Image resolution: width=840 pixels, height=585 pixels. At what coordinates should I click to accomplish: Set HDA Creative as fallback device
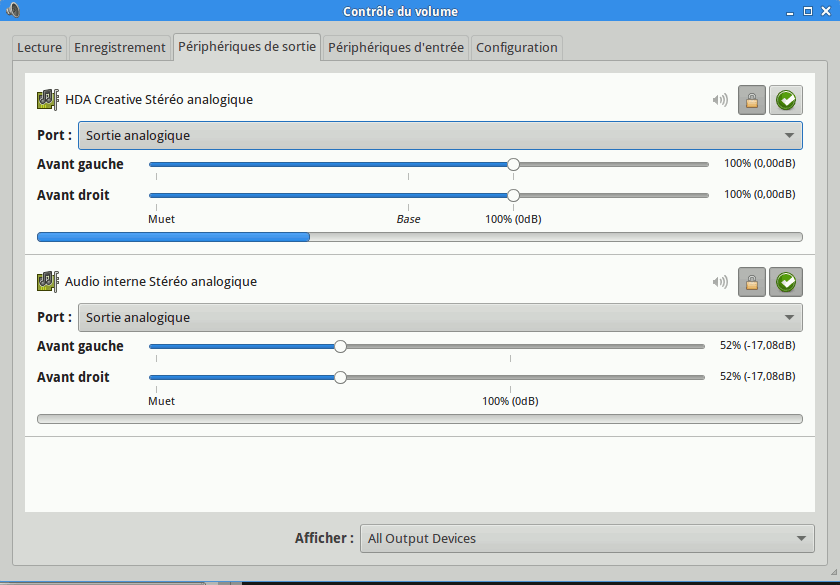point(786,100)
